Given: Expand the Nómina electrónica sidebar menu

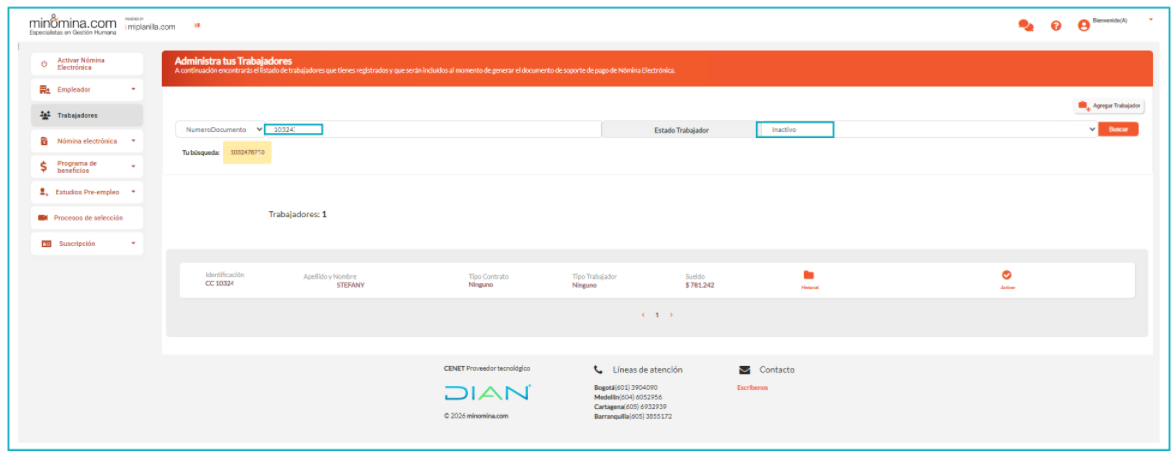Looking at the screenshot, I should 87,141.
